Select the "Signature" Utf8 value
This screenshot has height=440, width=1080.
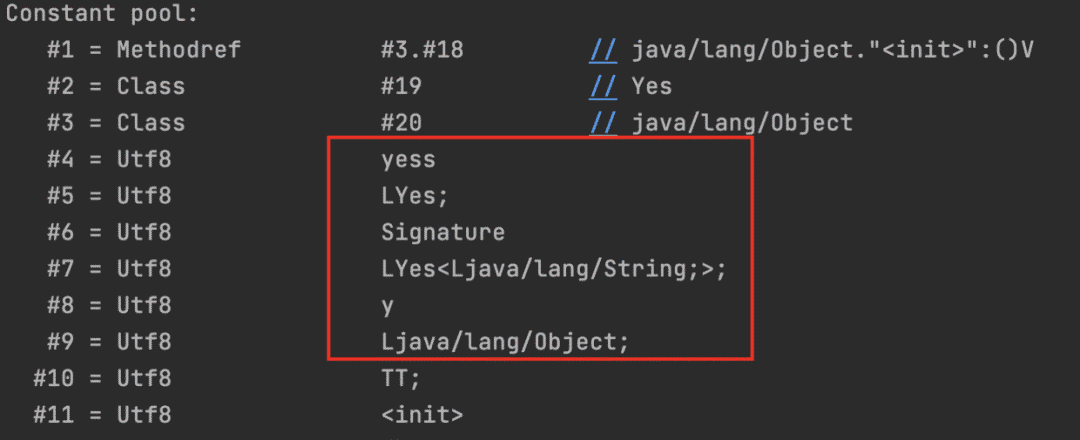tap(442, 233)
